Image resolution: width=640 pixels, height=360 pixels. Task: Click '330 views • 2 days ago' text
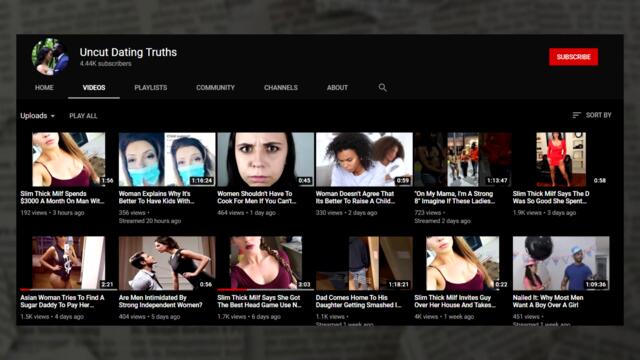[347, 213]
